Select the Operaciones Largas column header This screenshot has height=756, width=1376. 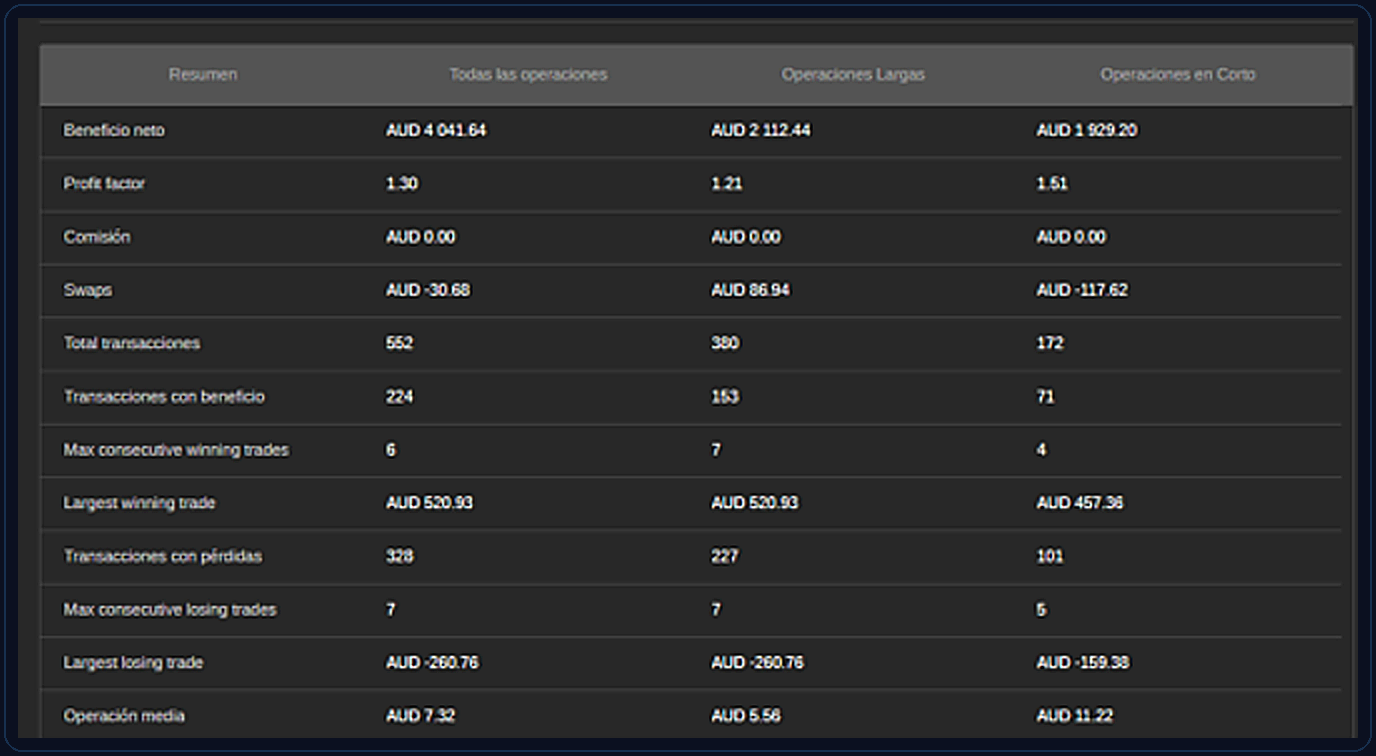[853, 75]
